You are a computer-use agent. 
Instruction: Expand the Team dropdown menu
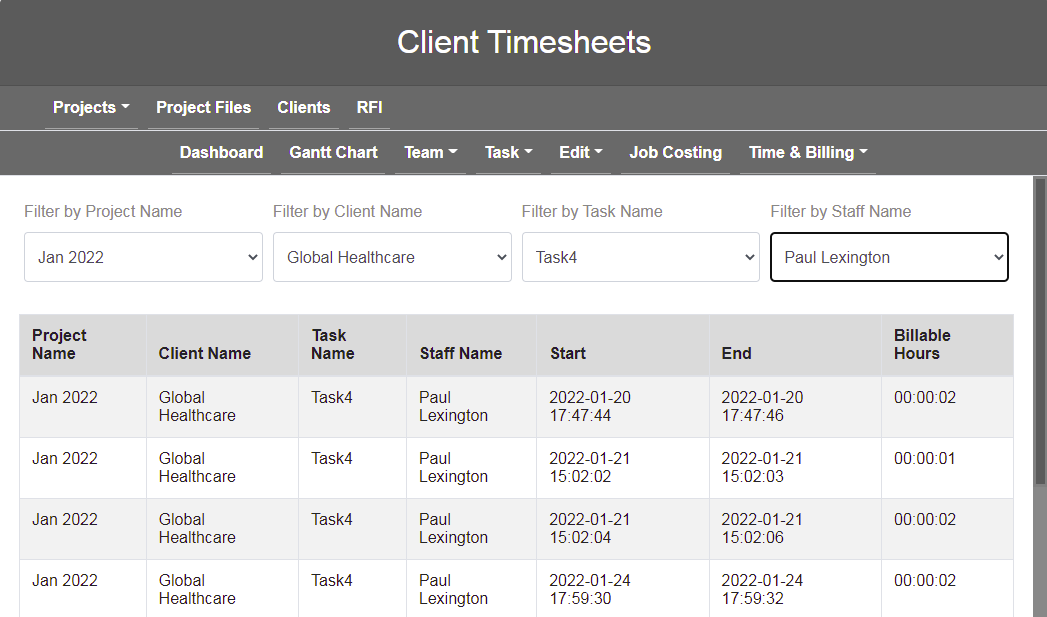[x=430, y=153]
